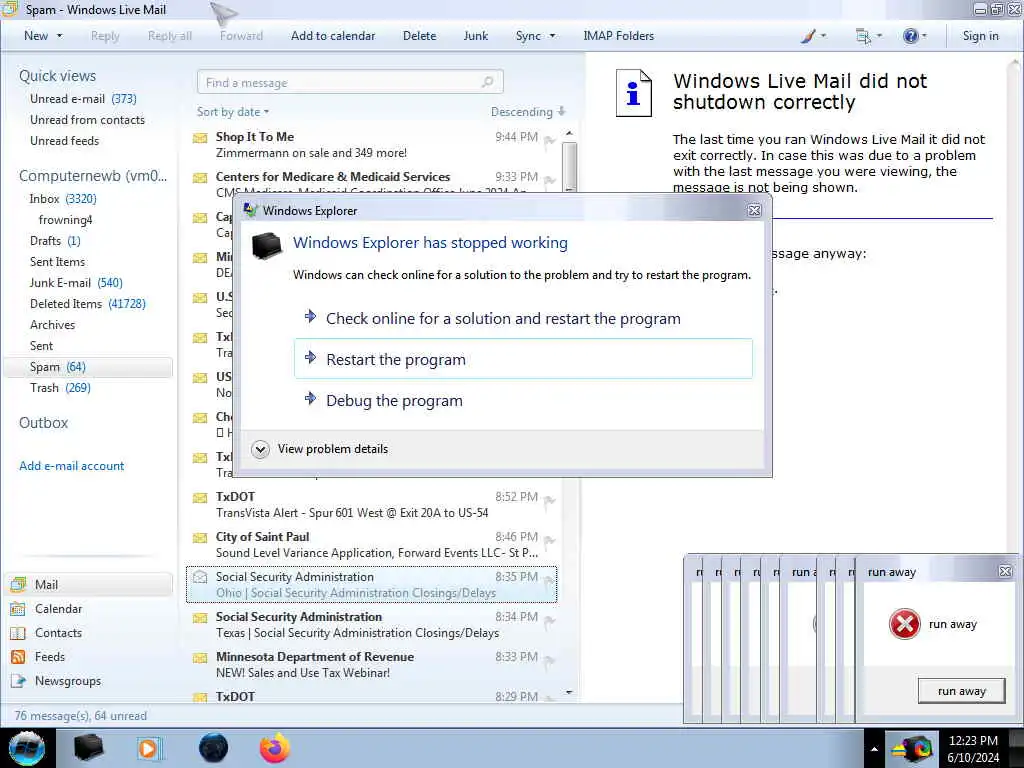Click message list scrollbar down arrow

tap(569, 692)
